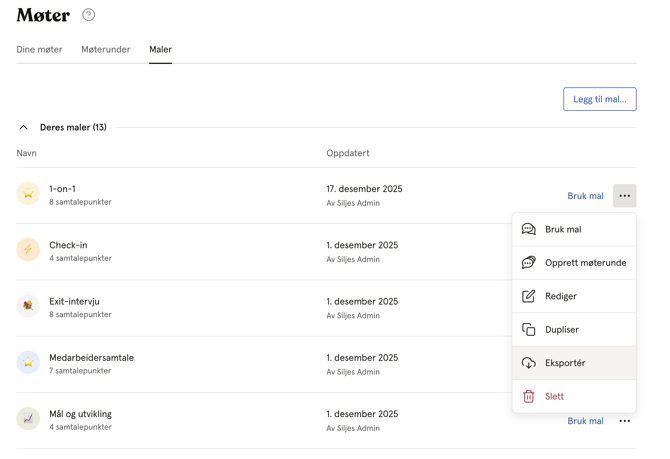This screenshot has width=670, height=459.
Task: Select Slett from the context menu
Action: tap(574, 396)
